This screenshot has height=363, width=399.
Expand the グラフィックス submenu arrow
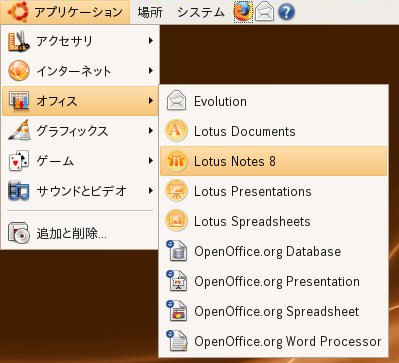pos(151,131)
